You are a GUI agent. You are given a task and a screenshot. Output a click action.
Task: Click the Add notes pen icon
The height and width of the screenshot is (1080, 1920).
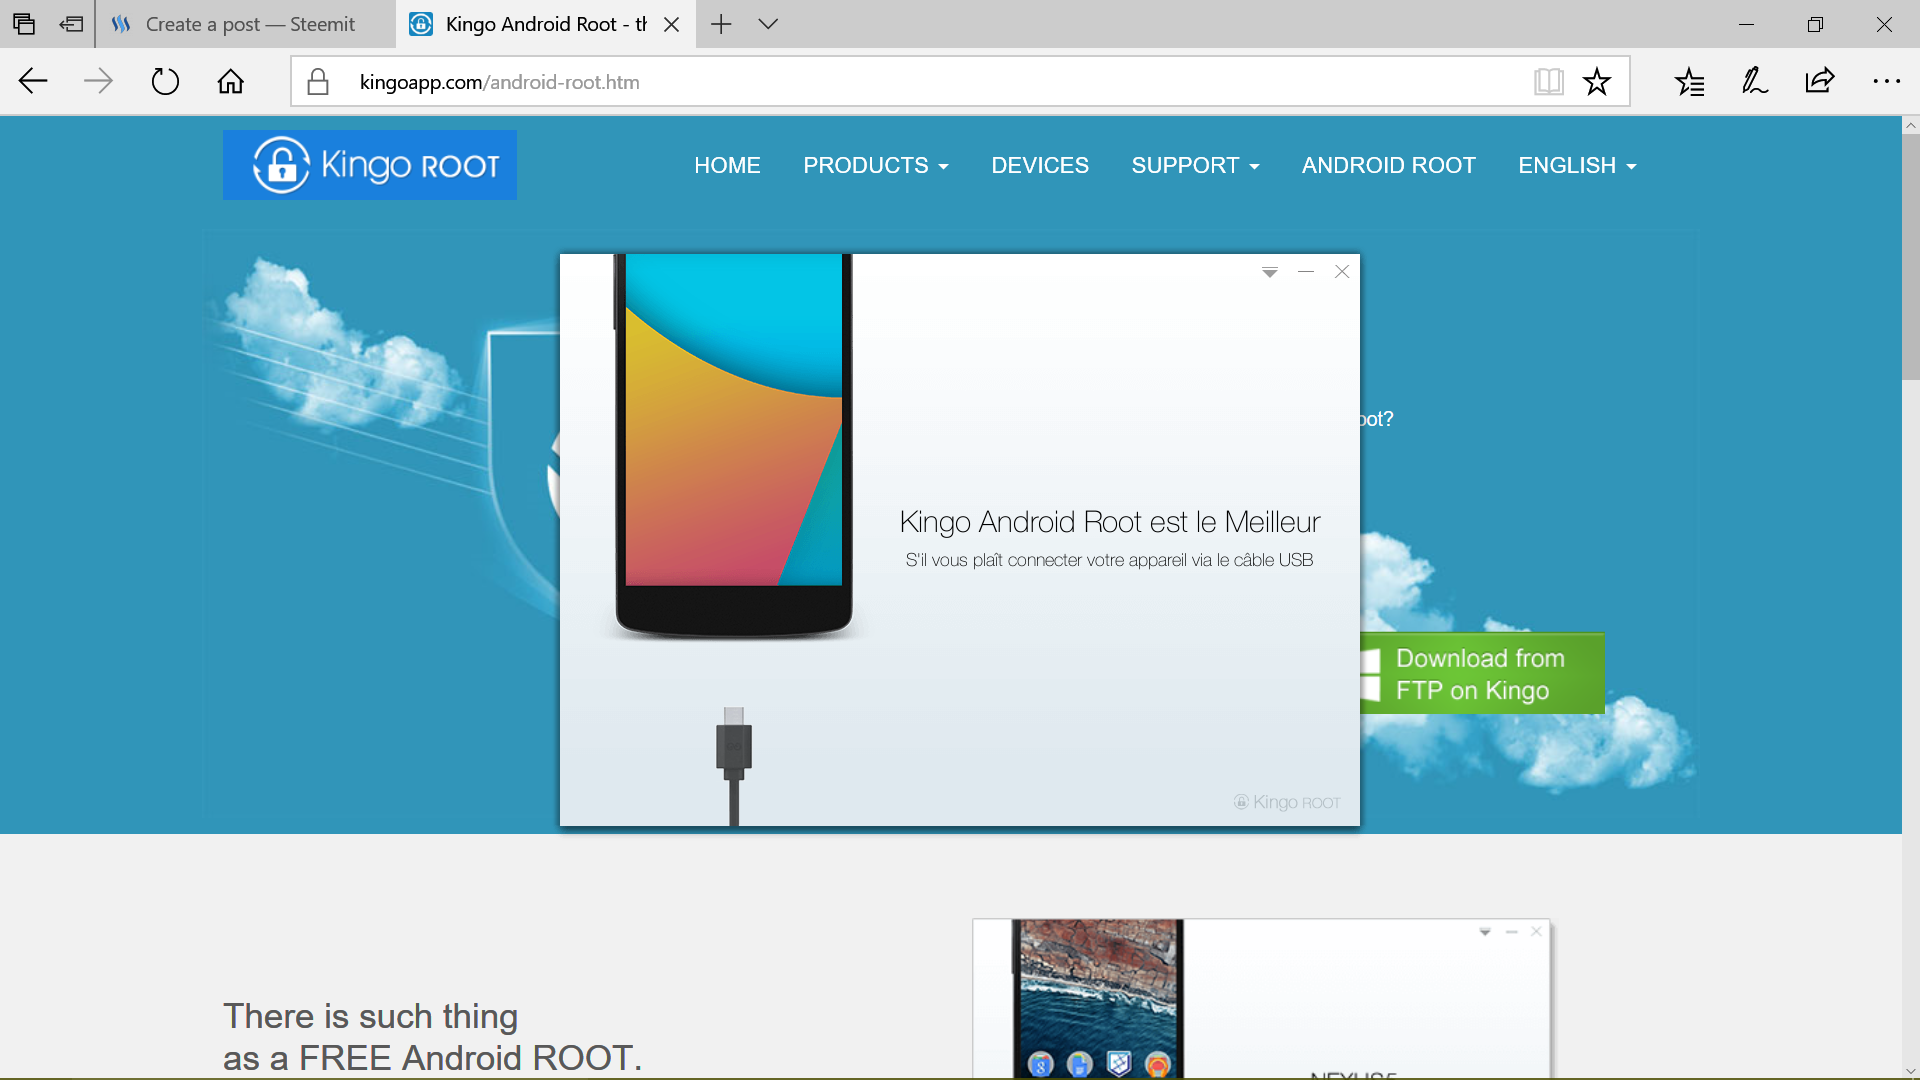click(x=1755, y=82)
